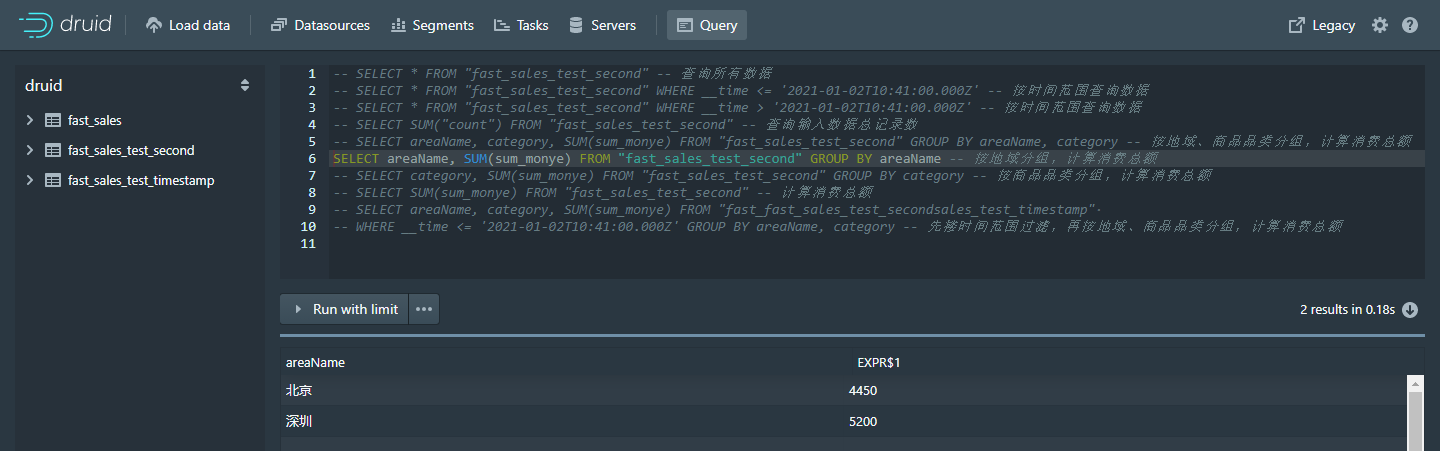The width and height of the screenshot is (1440, 451).
Task: Expand the fast_sales tree node
Action: (30, 120)
